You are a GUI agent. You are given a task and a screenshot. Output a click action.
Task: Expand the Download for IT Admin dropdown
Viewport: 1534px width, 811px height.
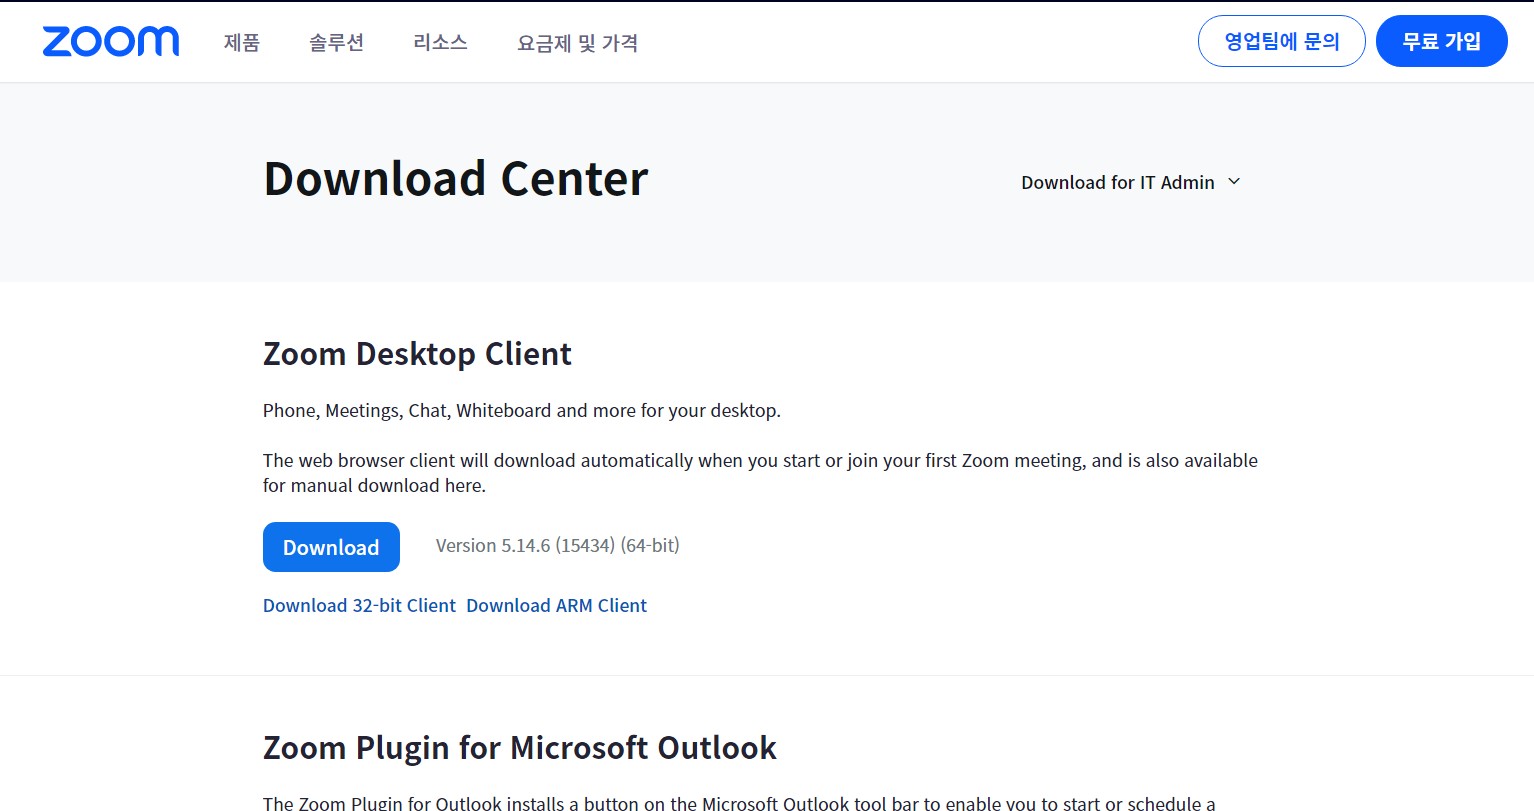click(x=1117, y=182)
